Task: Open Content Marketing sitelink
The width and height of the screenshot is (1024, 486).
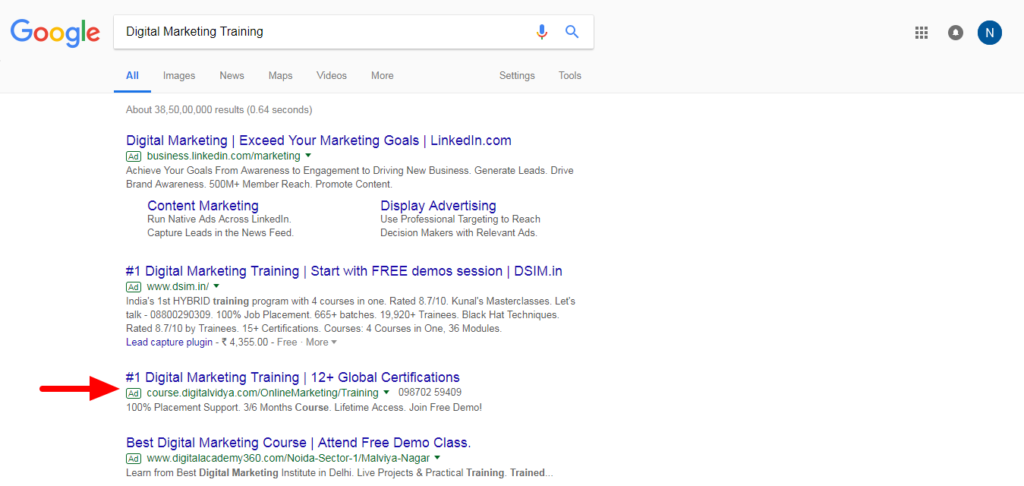Action: pyautogui.click(x=203, y=206)
